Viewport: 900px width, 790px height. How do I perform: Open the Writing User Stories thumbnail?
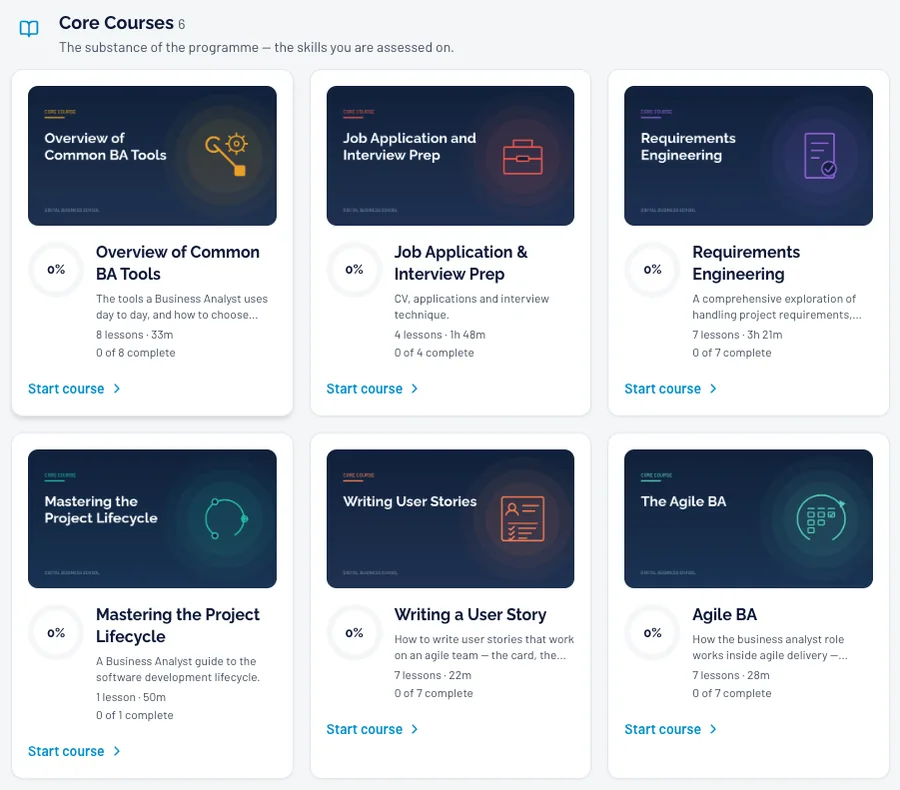pos(450,518)
